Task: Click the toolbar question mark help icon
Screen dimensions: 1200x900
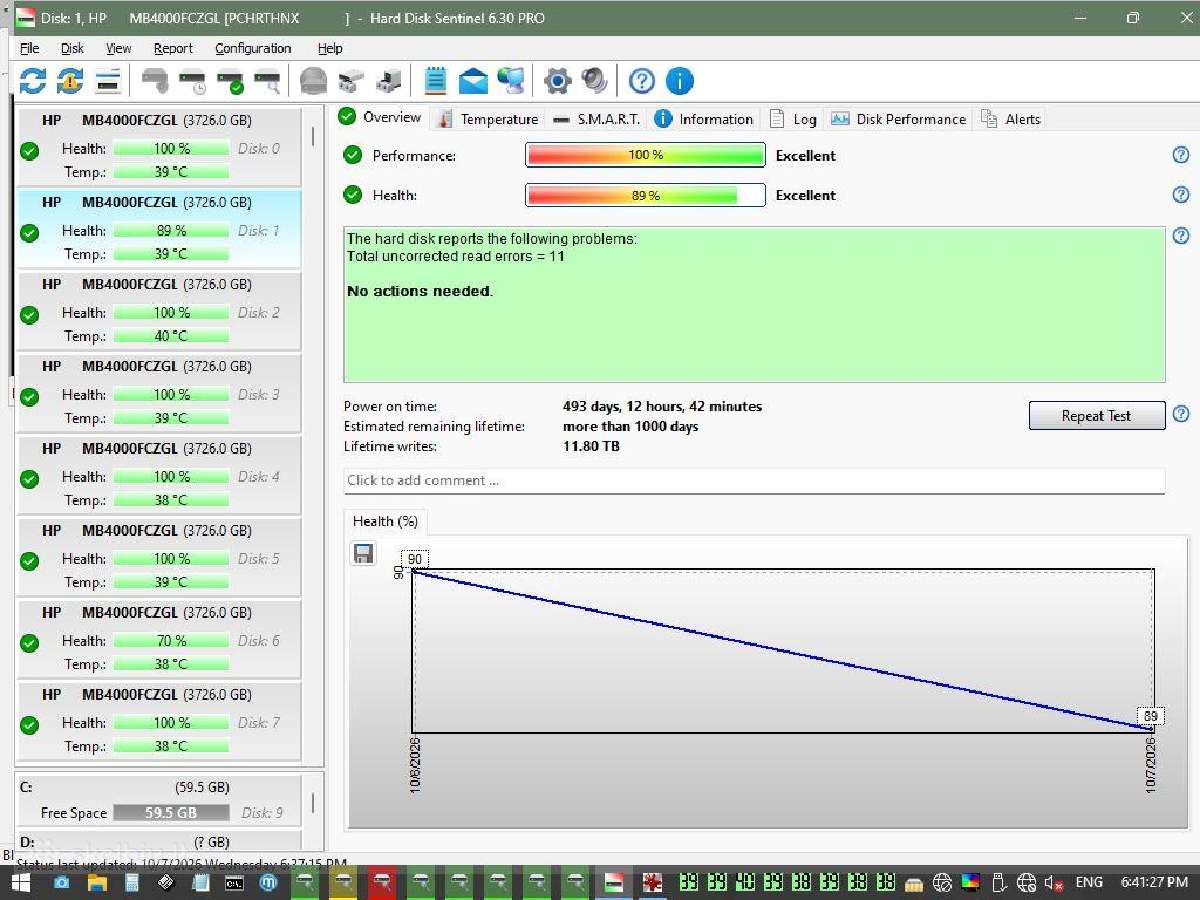Action: point(642,81)
